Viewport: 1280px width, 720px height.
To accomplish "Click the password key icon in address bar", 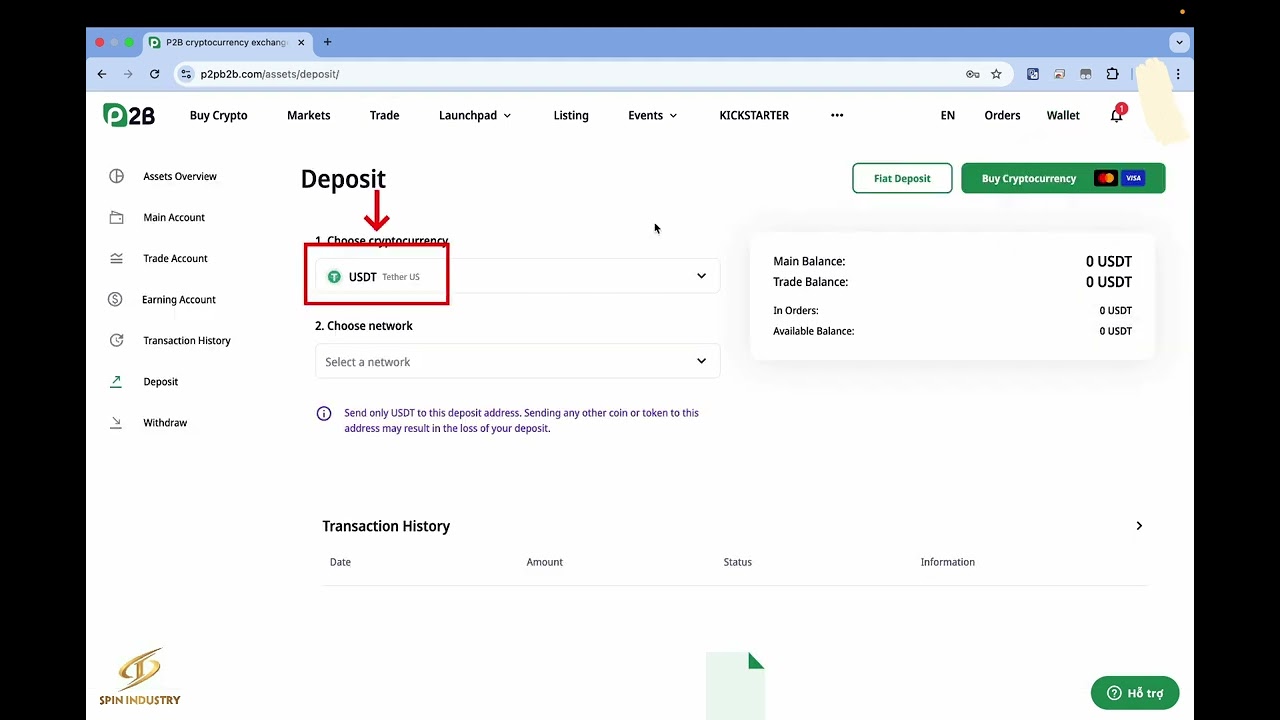I will click(972, 74).
